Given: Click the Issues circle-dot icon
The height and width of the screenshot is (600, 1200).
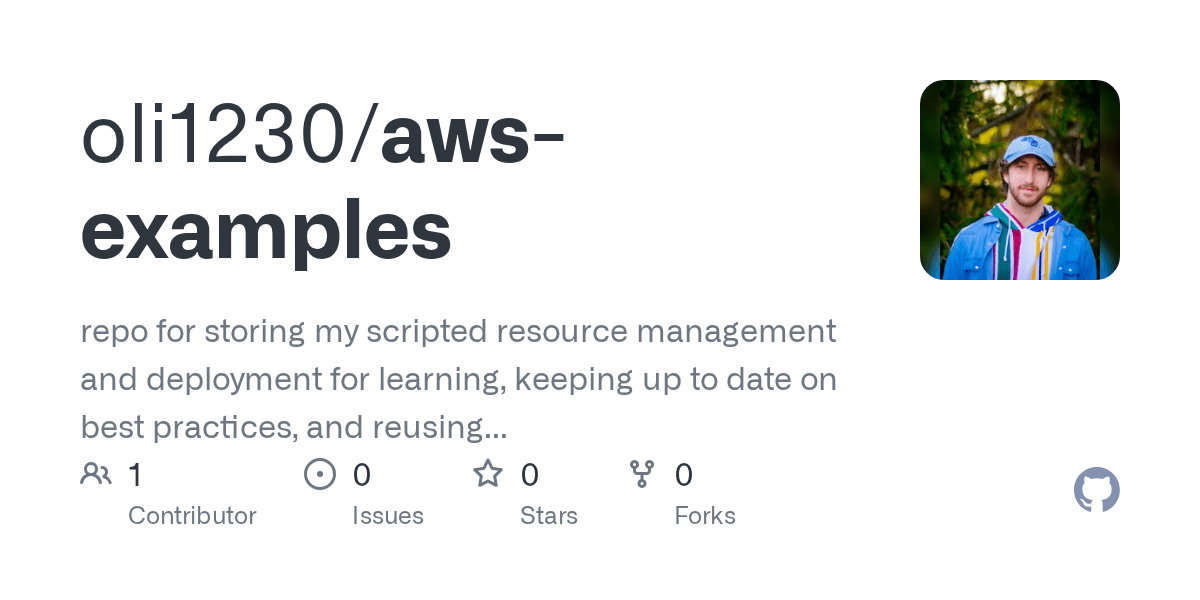Looking at the screenshot, I should pos(319,474).
